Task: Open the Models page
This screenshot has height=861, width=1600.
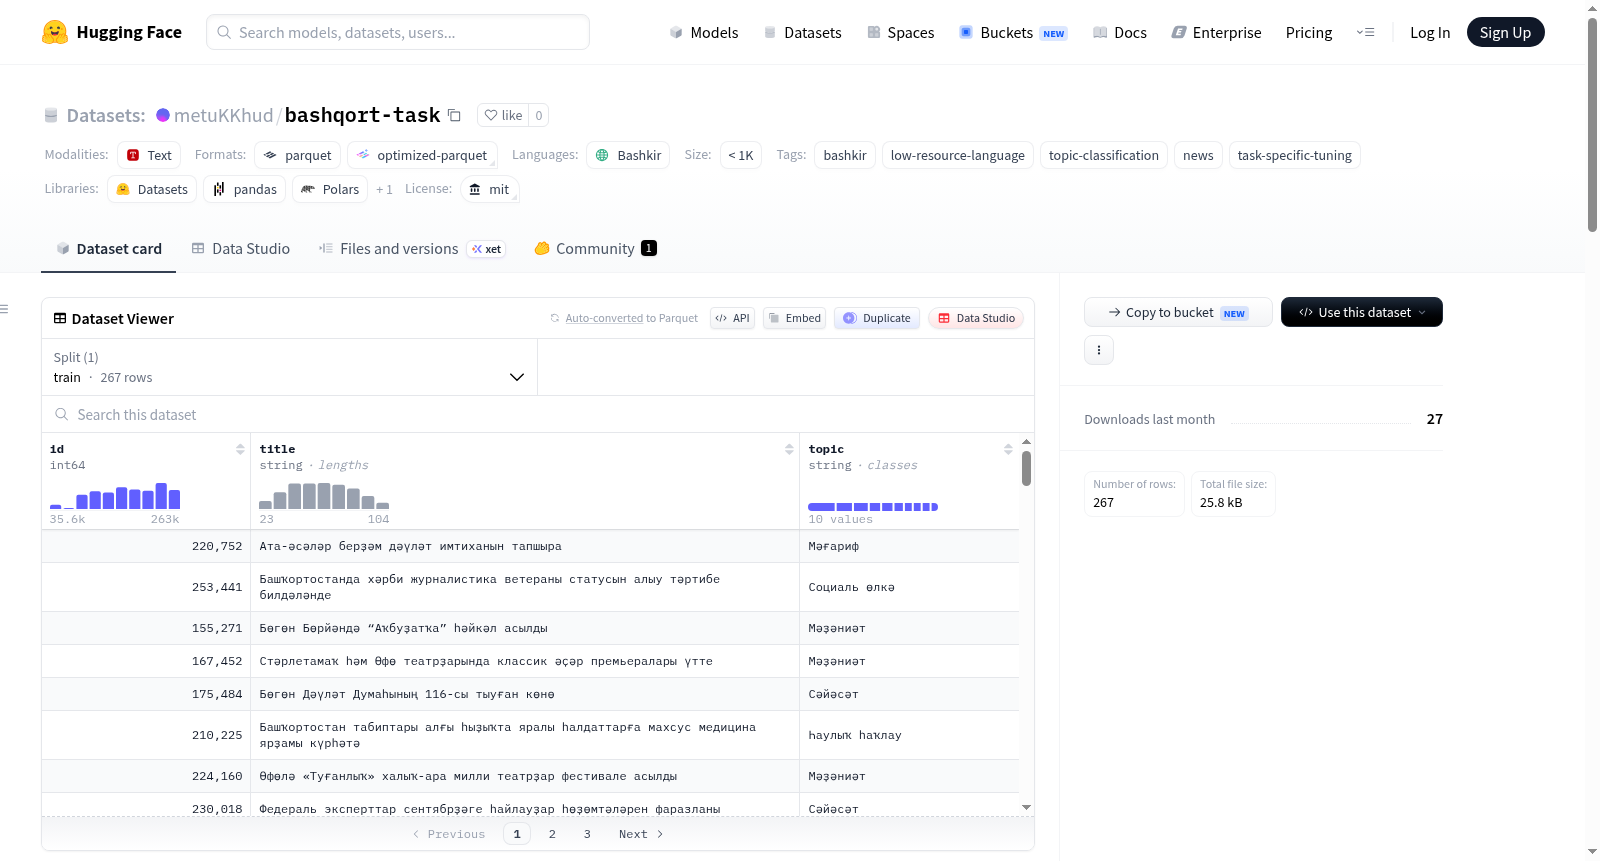Action: pyautogui.click(x=704, y=32)
